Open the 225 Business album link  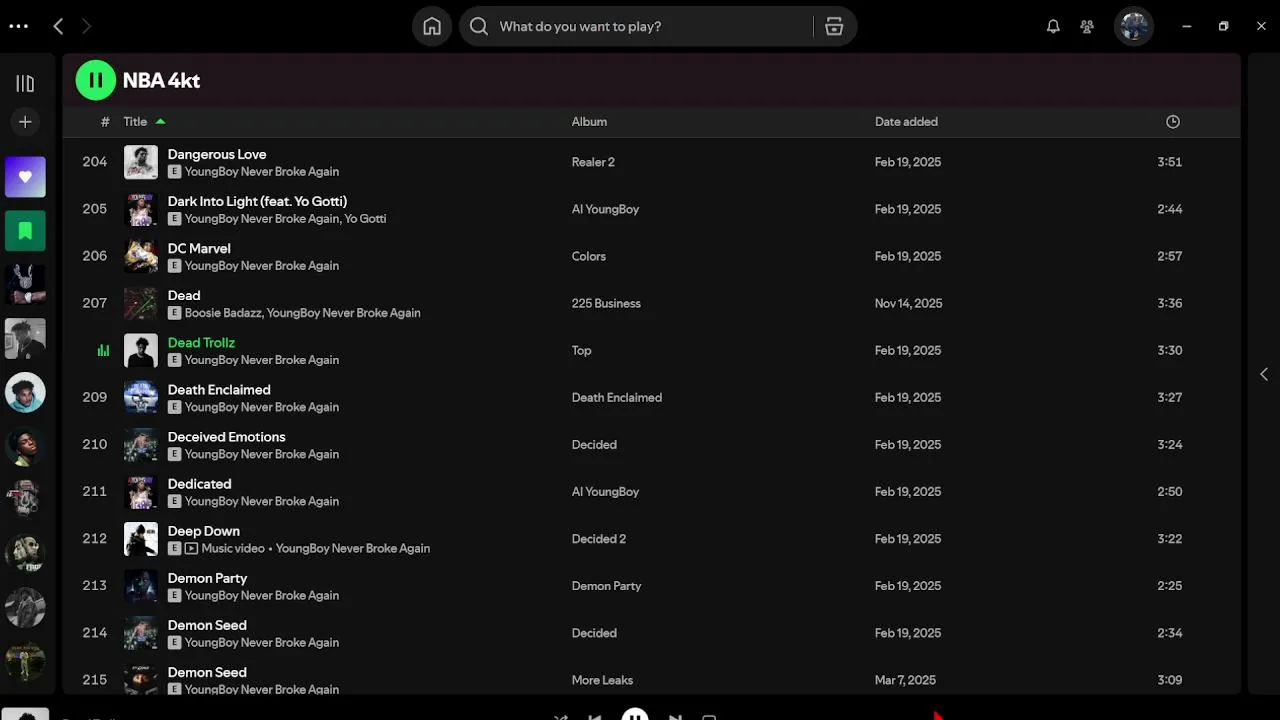click(x=606, y=303)
